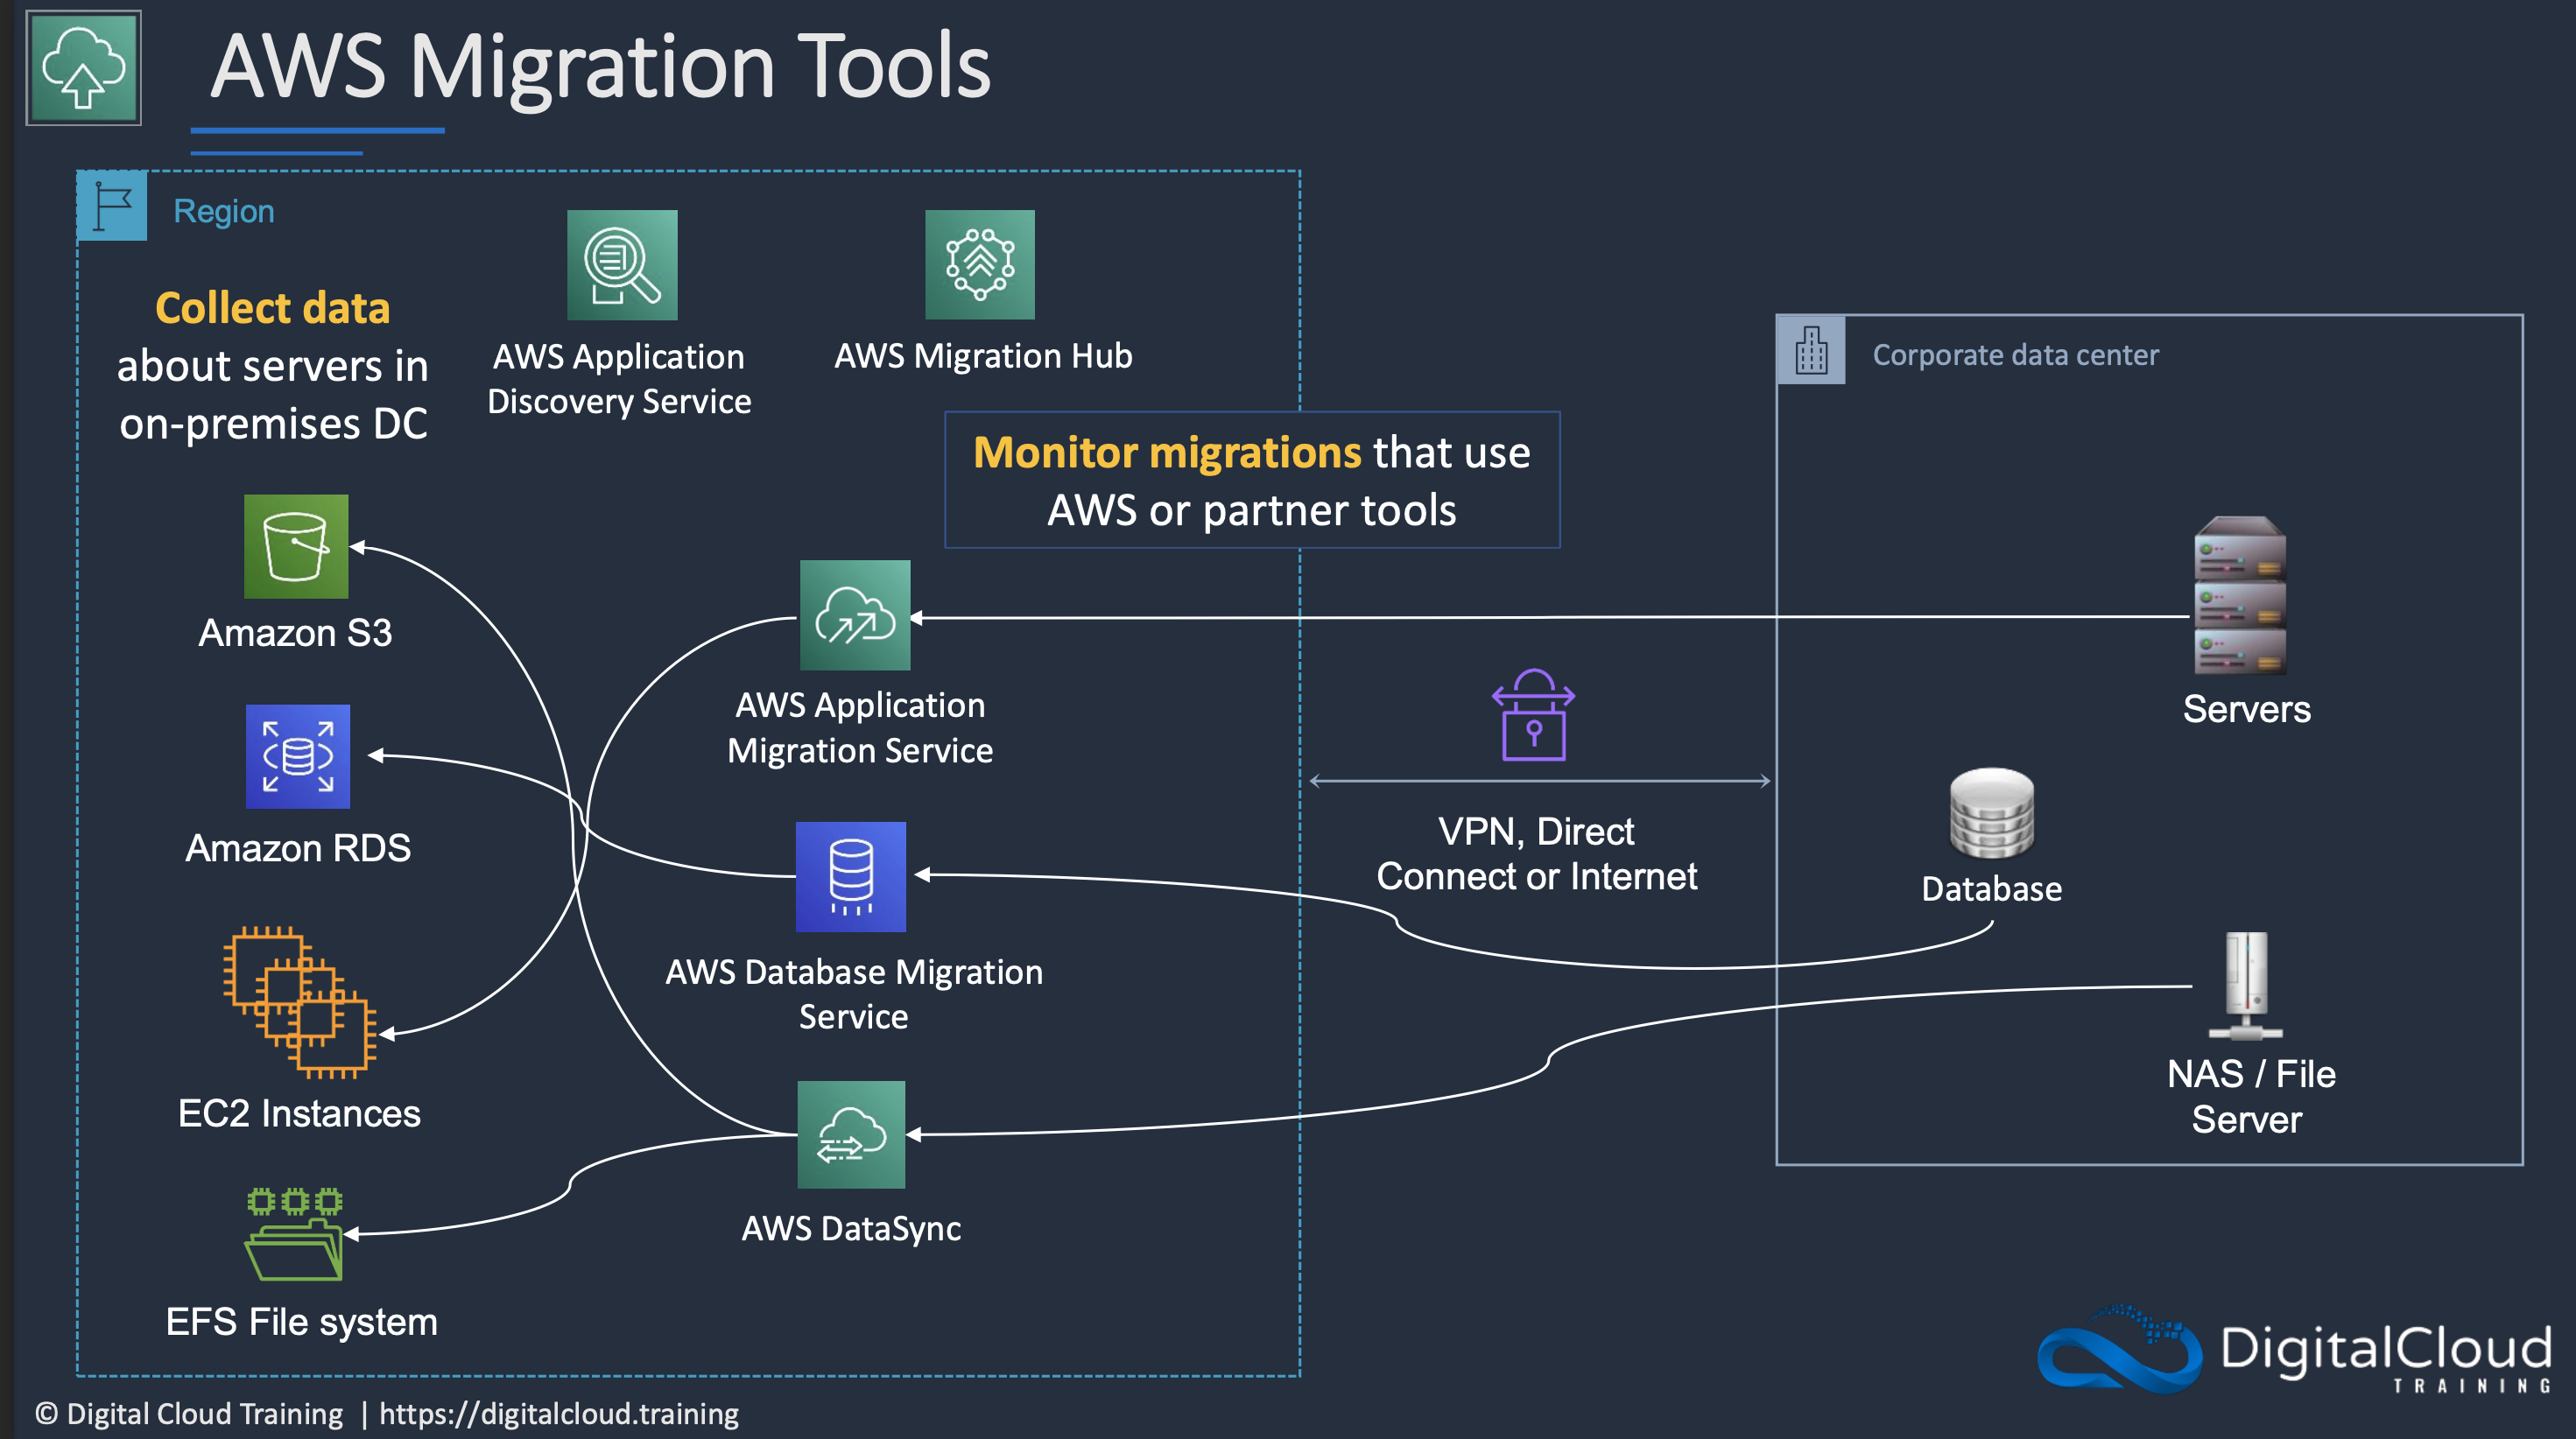Screen dimensions: 2576x1439
Task: Select the Region flag icon
Action: [112, 206]
